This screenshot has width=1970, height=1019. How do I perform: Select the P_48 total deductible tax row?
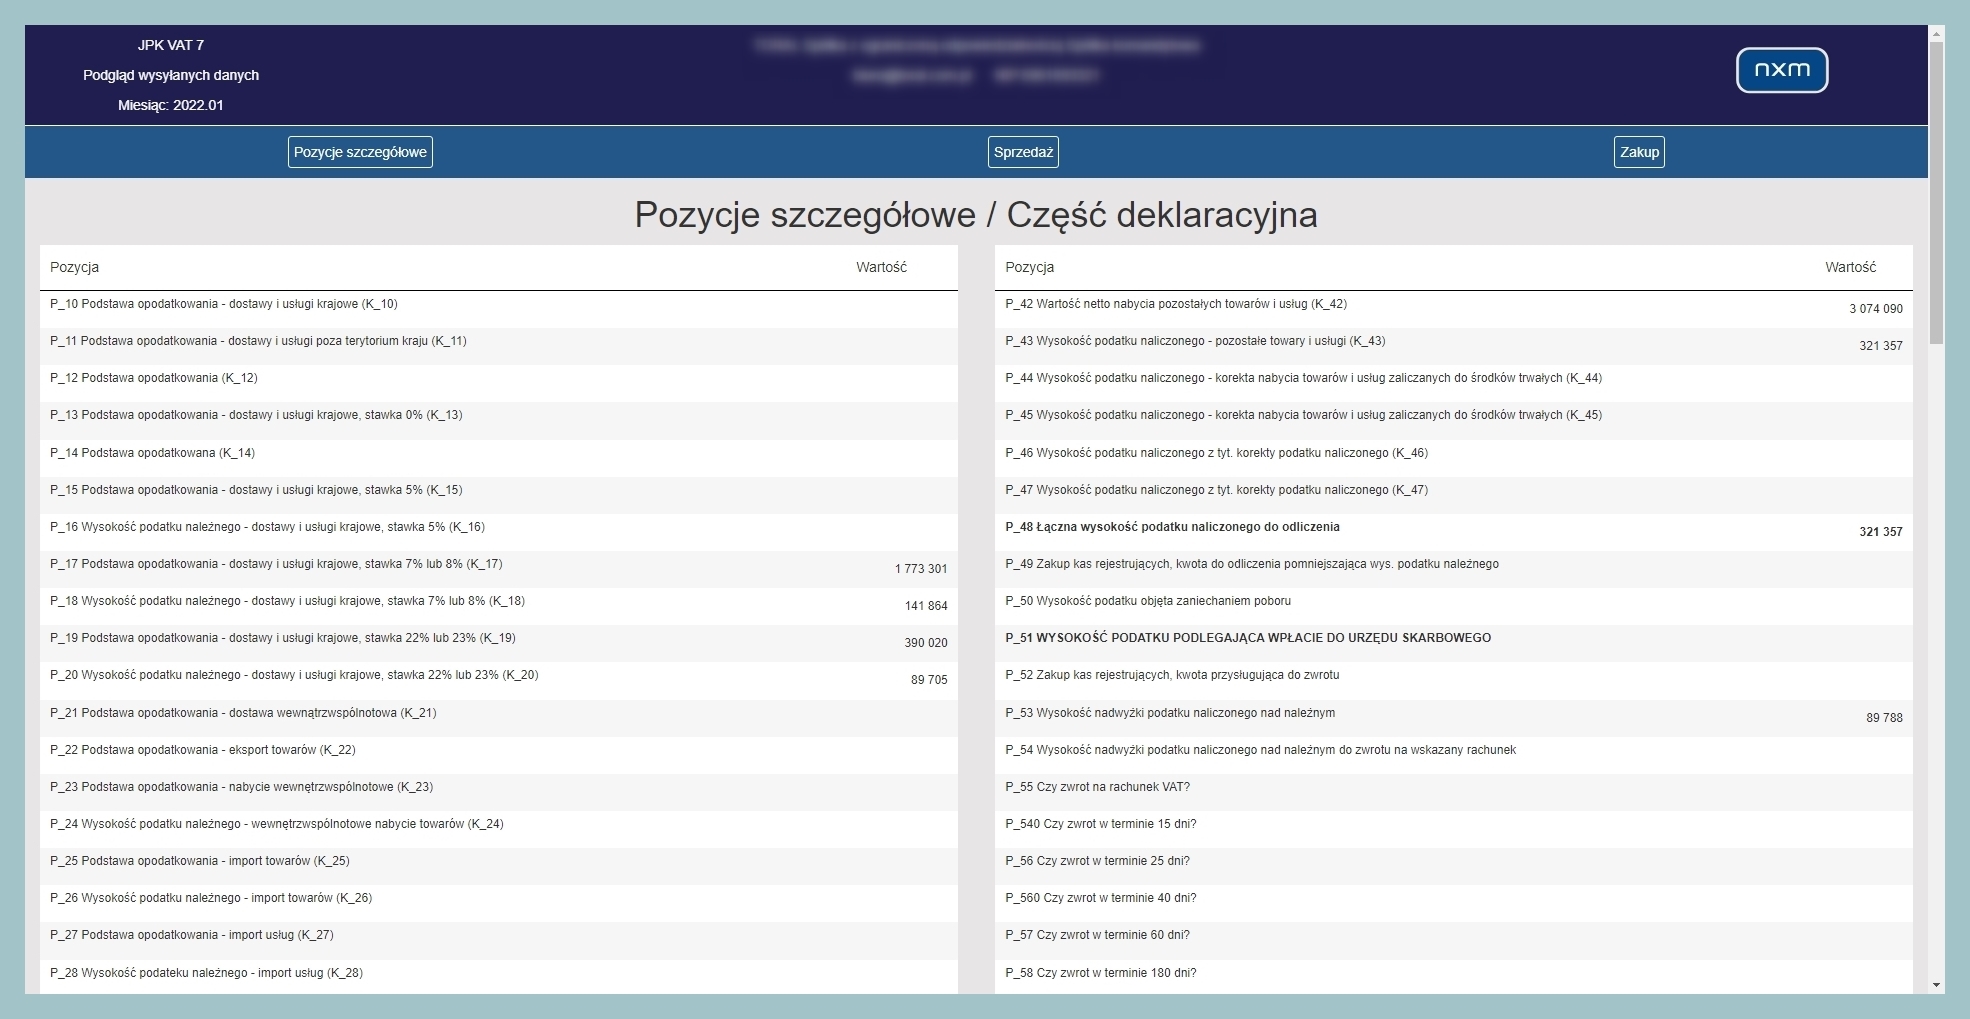[x=1172, y=527]
